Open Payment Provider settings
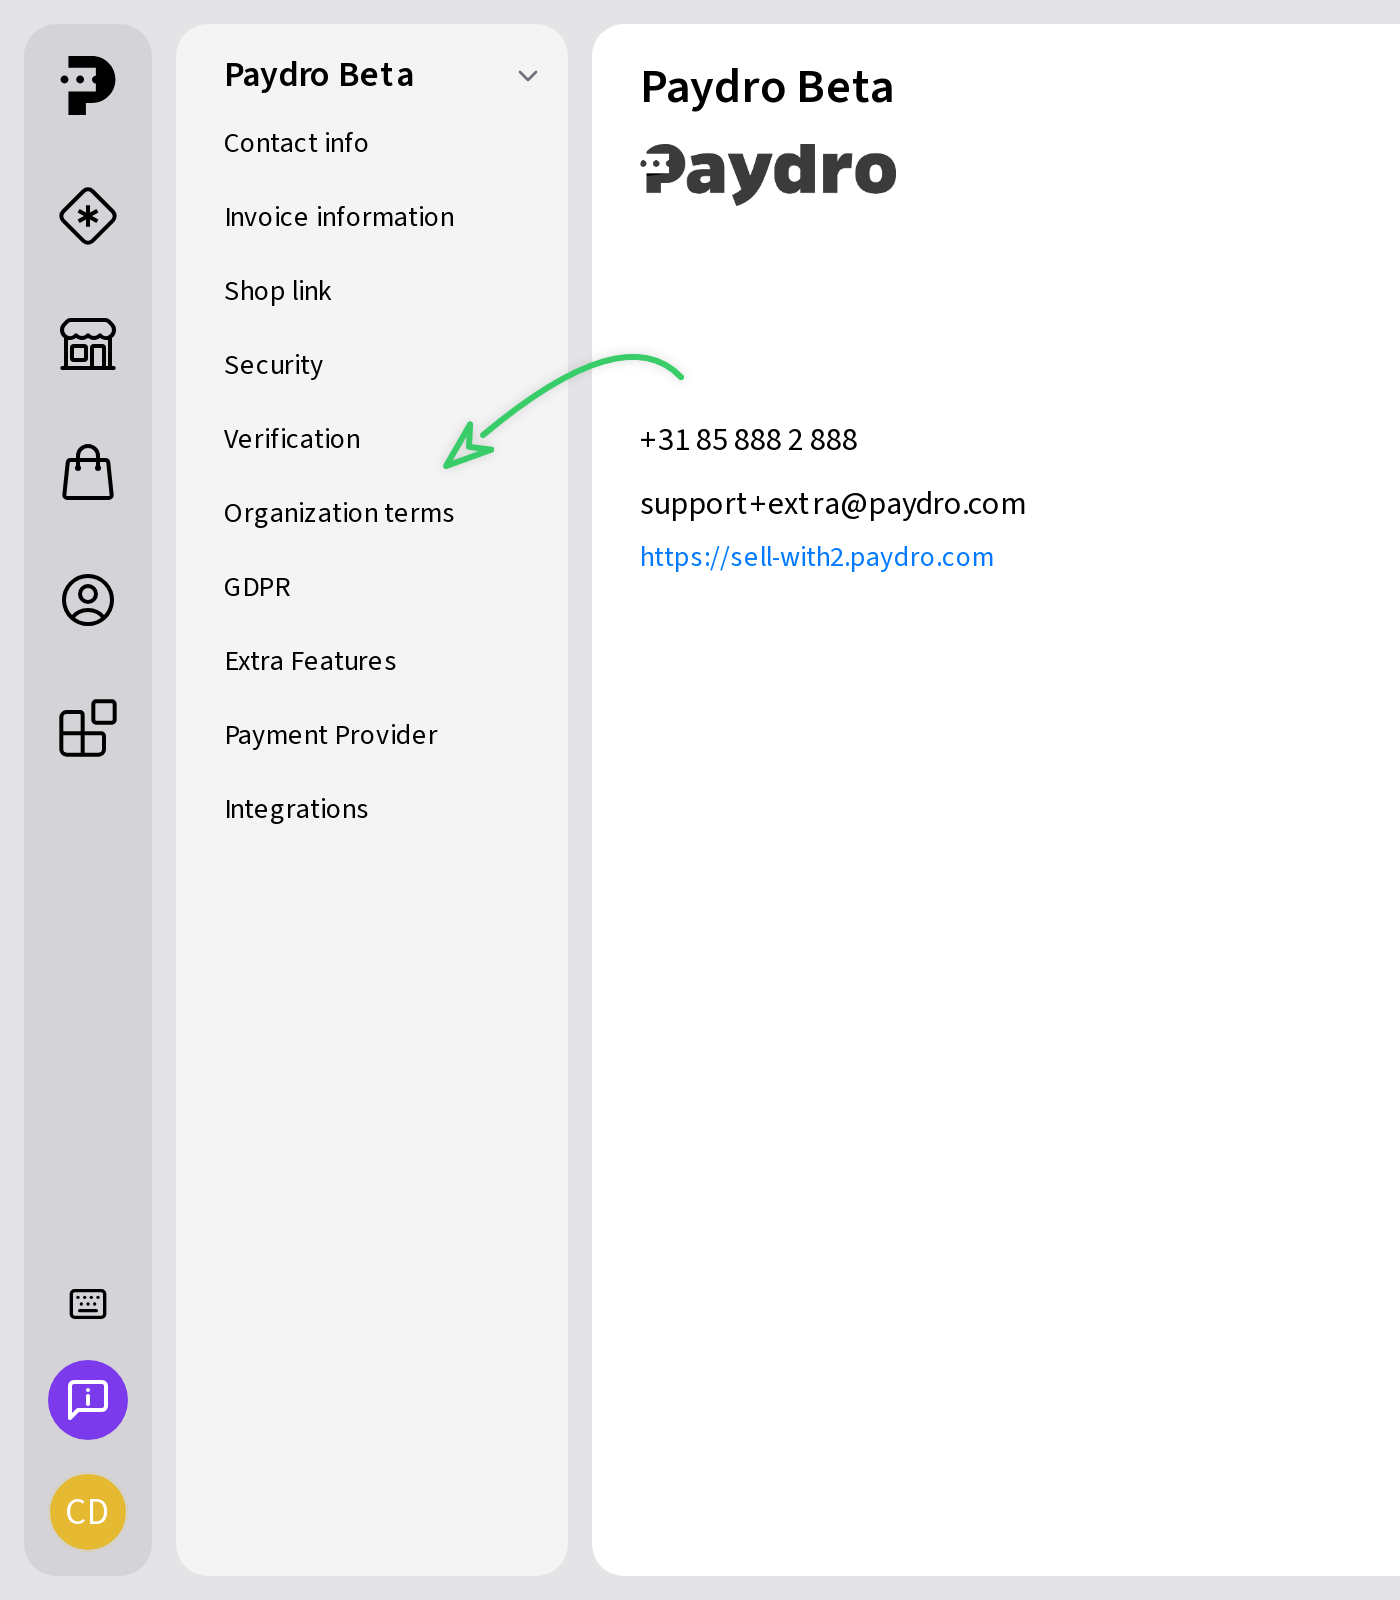1400x1600 pixels. click(x=331, y=735)
